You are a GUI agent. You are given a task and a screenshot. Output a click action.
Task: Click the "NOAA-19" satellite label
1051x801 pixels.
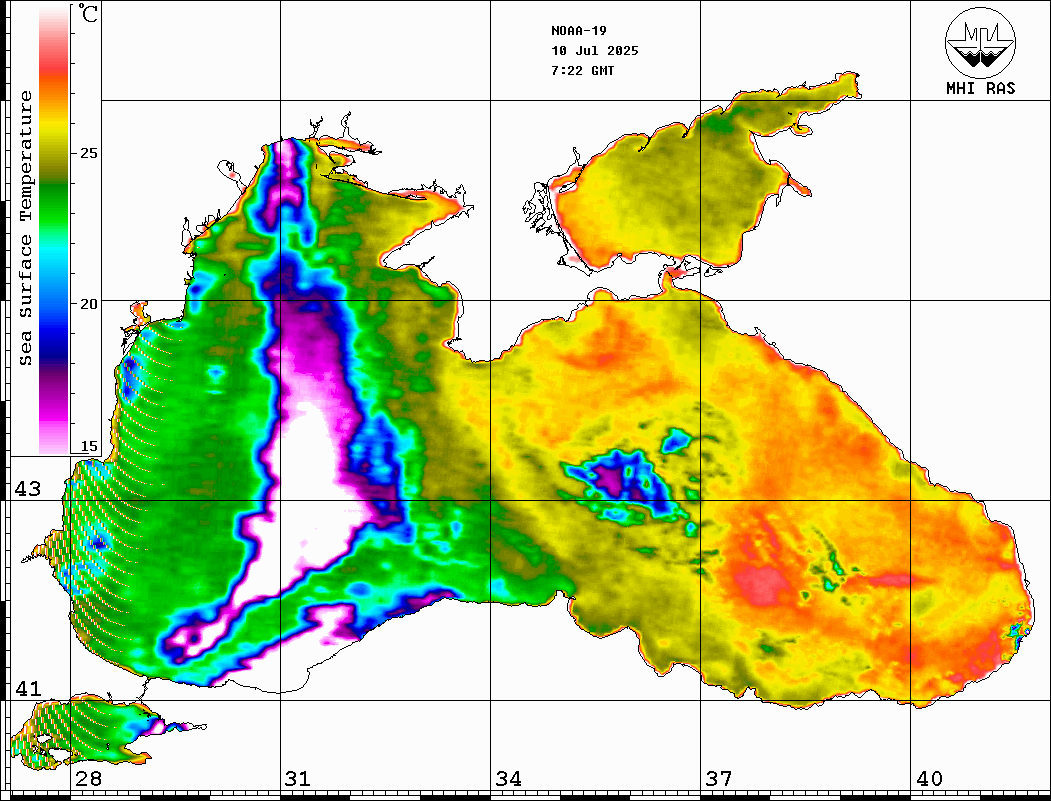click(579, 31)
